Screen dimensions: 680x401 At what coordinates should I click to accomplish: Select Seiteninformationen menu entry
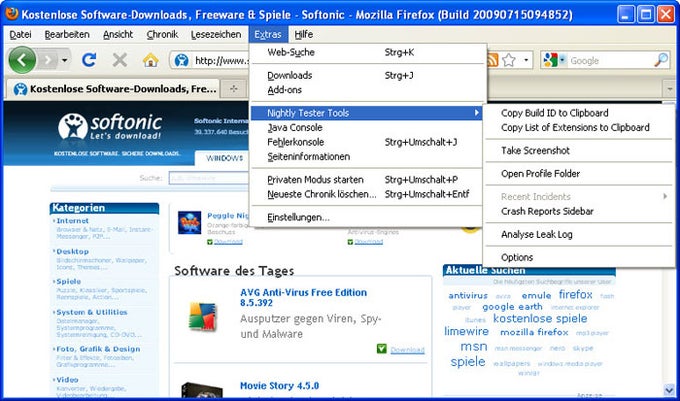tap(368, 156)
